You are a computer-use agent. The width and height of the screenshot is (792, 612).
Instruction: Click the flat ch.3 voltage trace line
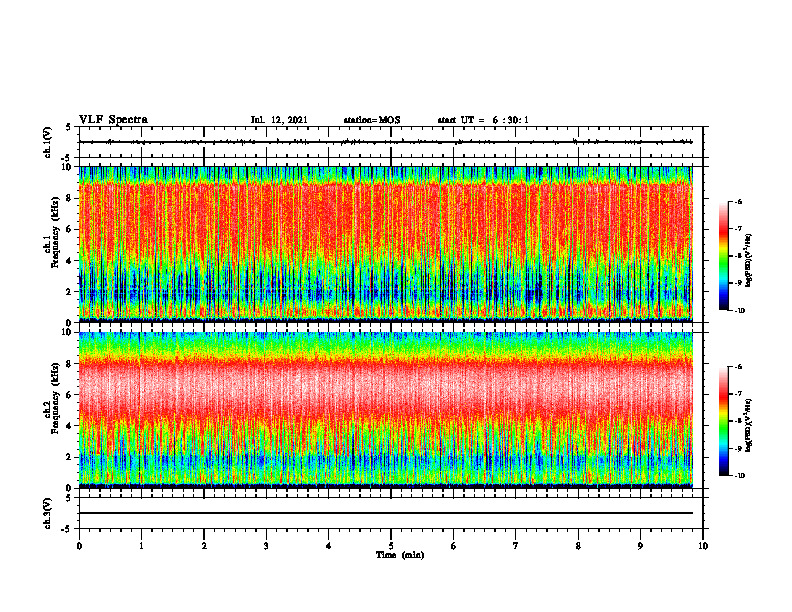pos(386,513)
